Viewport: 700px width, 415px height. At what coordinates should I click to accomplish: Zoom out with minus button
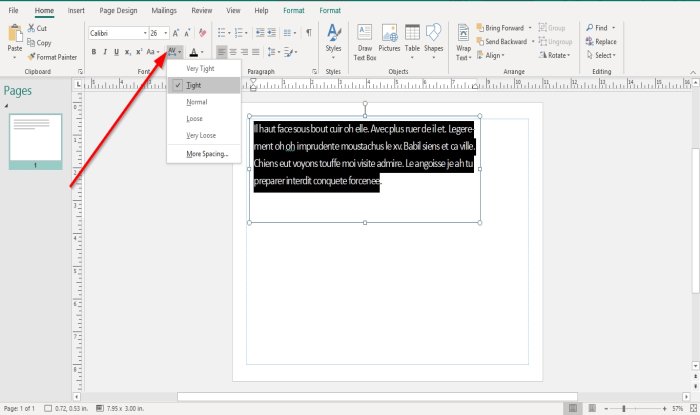click(606, 408)
